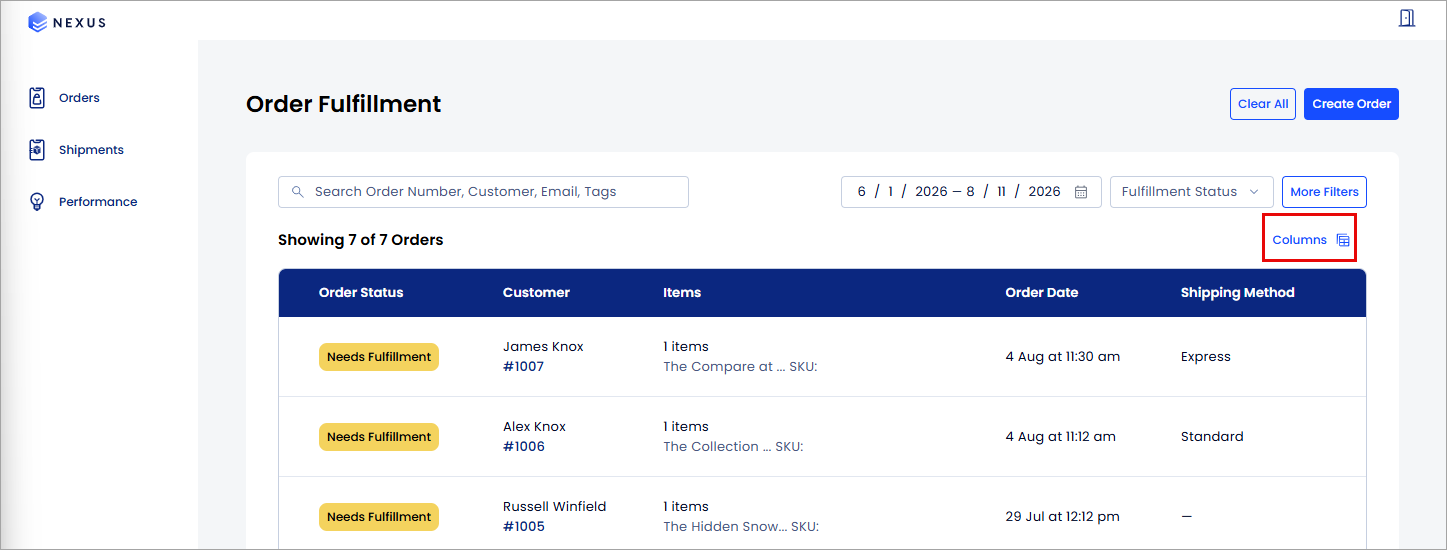
Task: Click the Performance lightbulb icon in sidebar
Action: [37, 202]
